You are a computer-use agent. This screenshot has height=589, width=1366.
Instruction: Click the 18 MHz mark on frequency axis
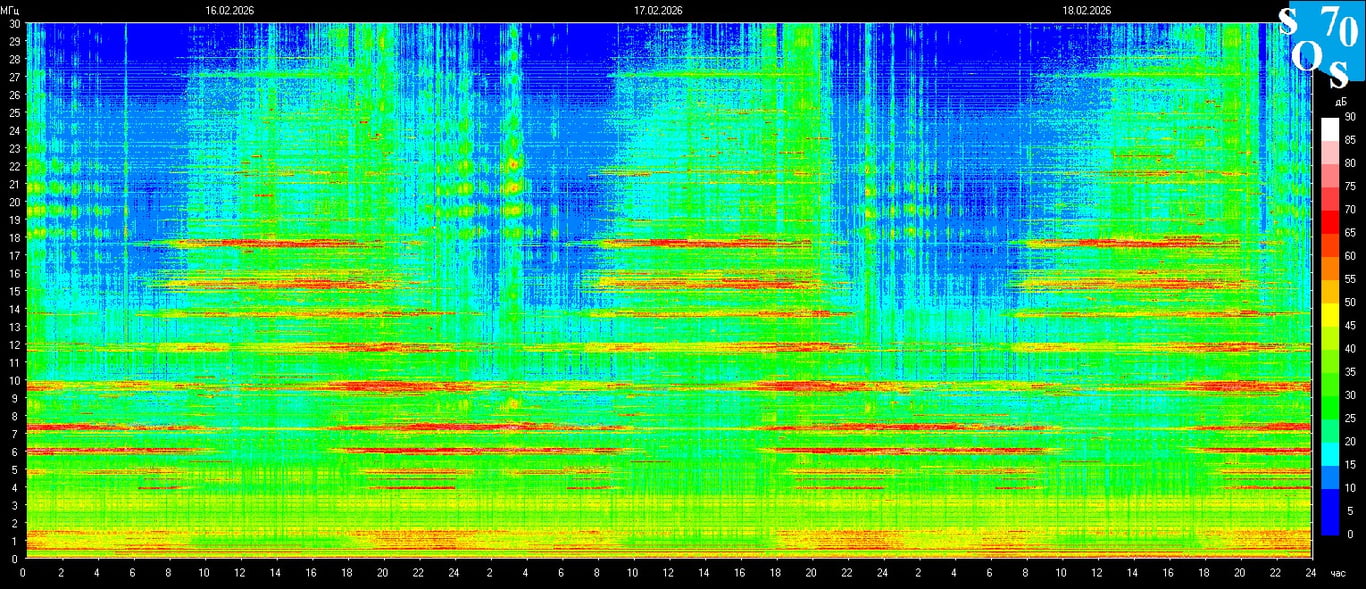point(13,237)
